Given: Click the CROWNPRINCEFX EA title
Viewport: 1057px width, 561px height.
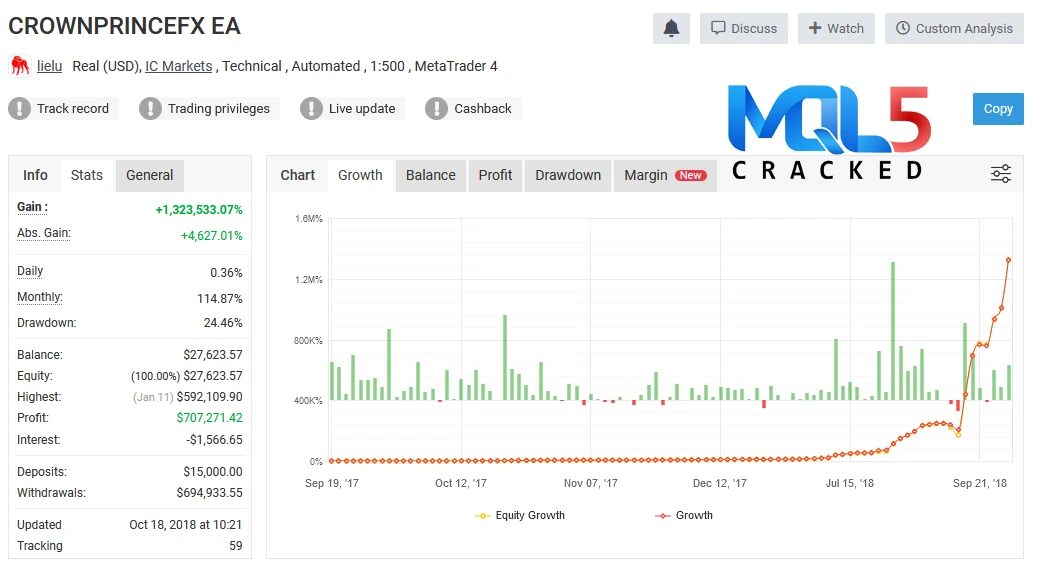Looking at the screenshot, I should pos(124,26).
